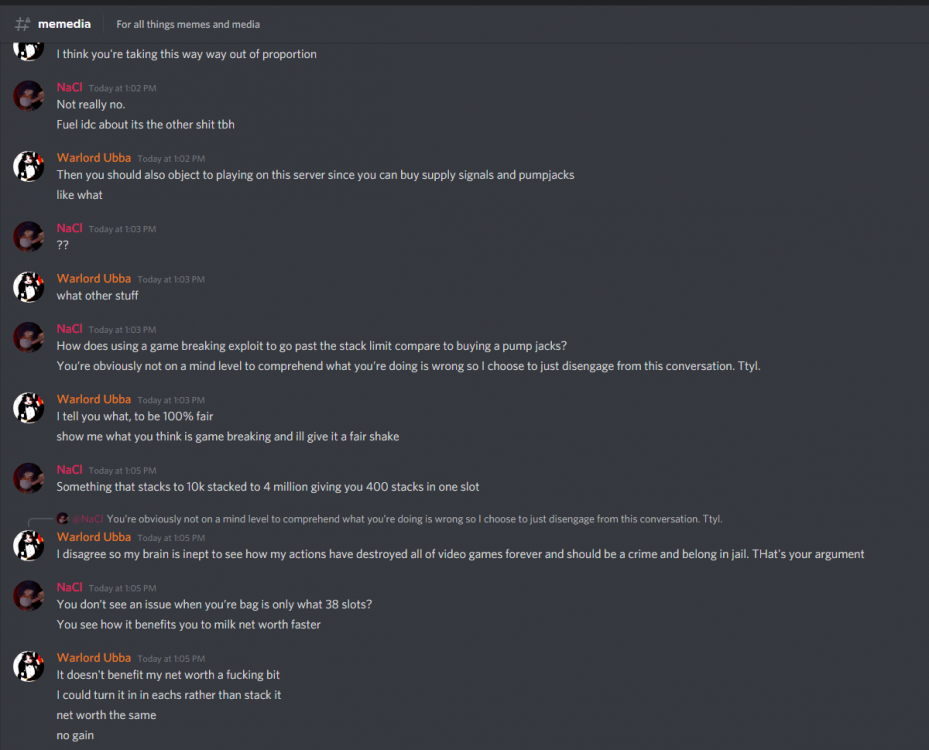Click the small NaCl avatar in the reply preview
The height and width of the screenshot is (750, 929).
[62, 519]
